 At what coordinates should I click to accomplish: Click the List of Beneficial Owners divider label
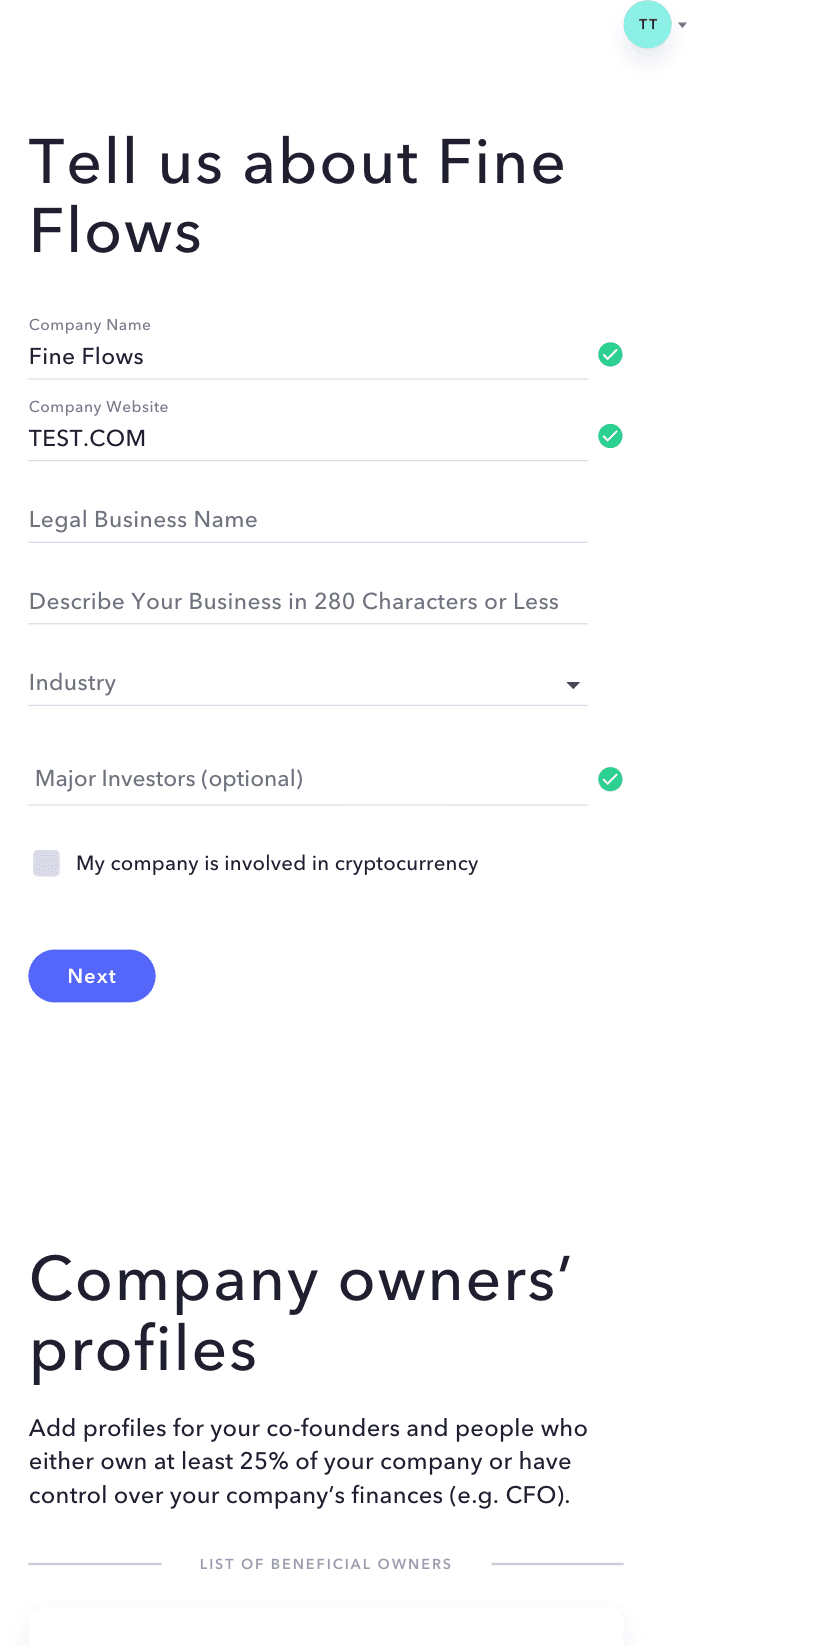pyautogui.click(x=326, y=1564)
